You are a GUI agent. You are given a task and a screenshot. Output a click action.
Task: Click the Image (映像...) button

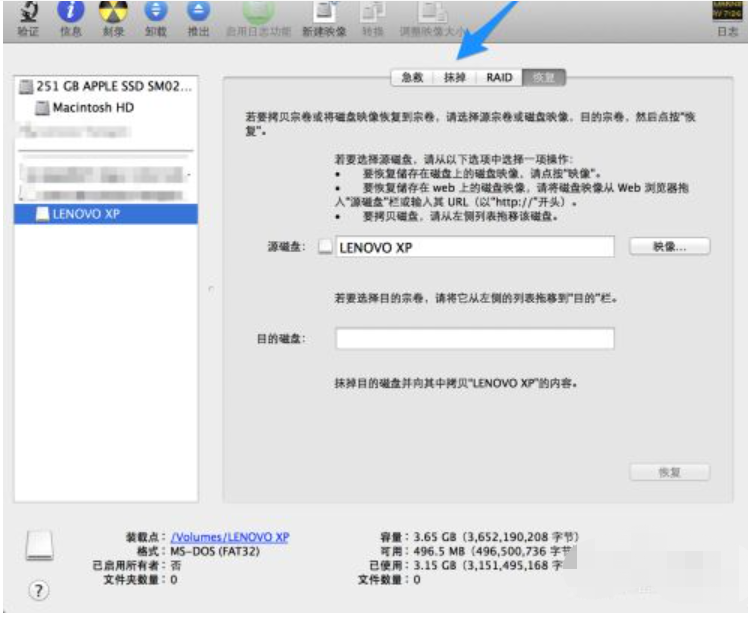point(669,246)
